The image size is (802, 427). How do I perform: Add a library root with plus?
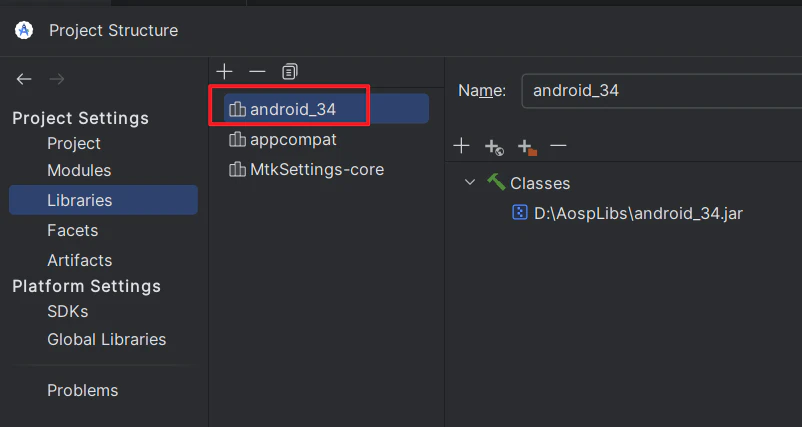pyautogui.click(x=461, y=146)
